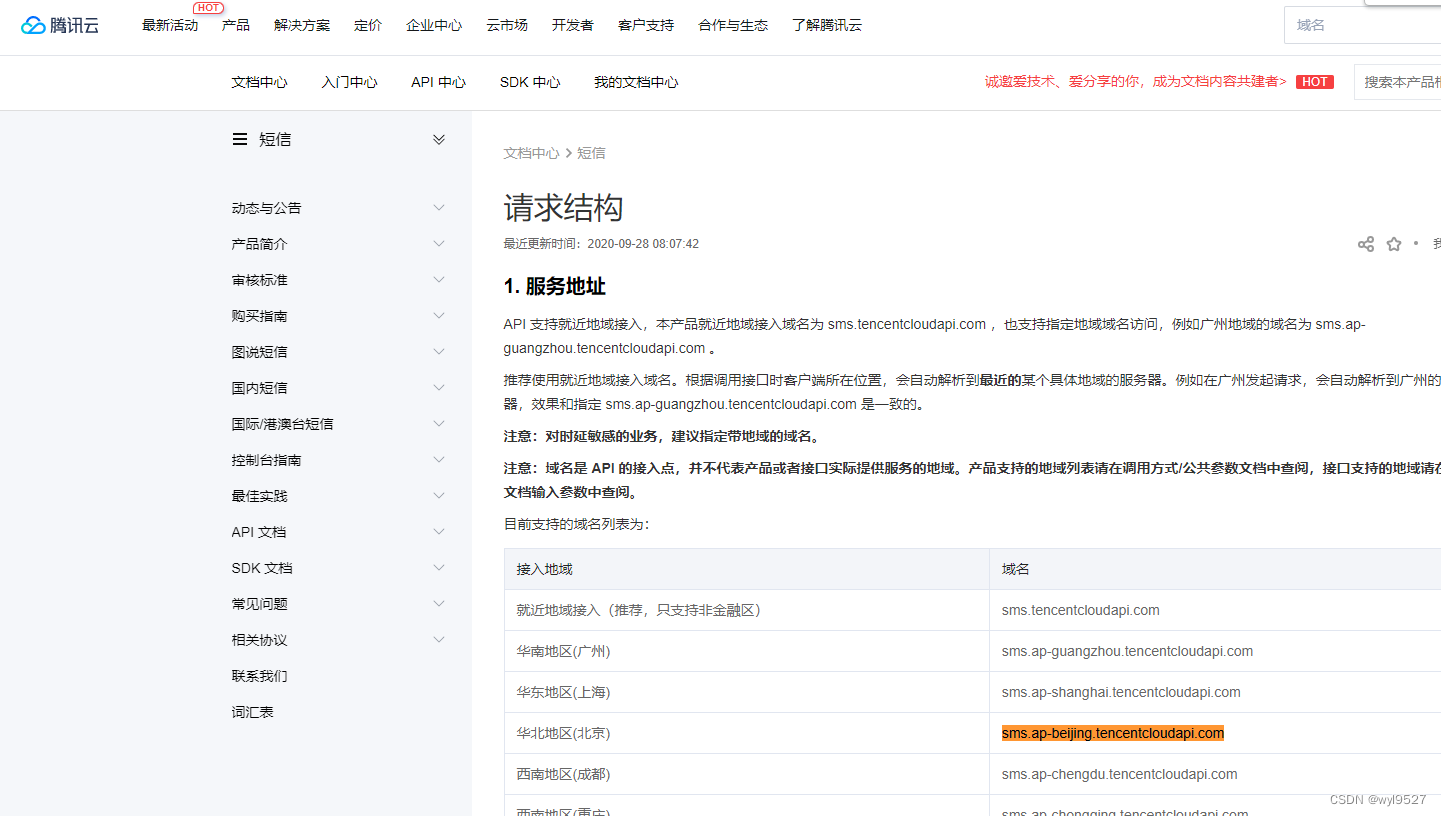Screen dimensions: 1441x816
Task: Expand the 产品简介 section
Action: pyautogui.click(x=439, y=244)
